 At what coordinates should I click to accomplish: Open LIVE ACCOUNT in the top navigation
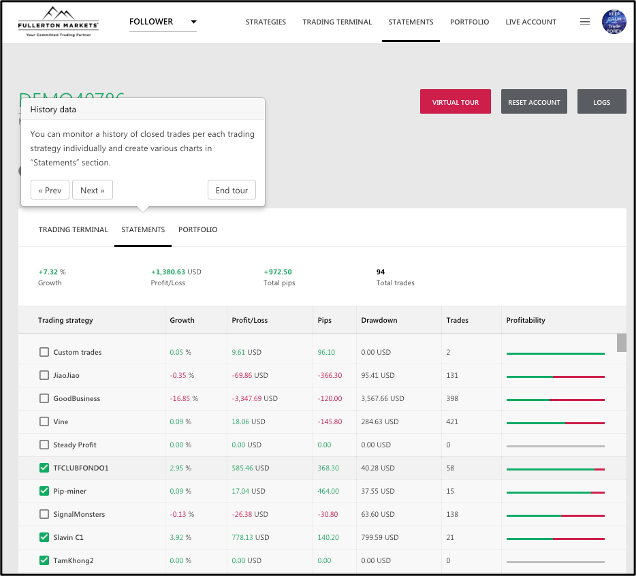[531, 22]
